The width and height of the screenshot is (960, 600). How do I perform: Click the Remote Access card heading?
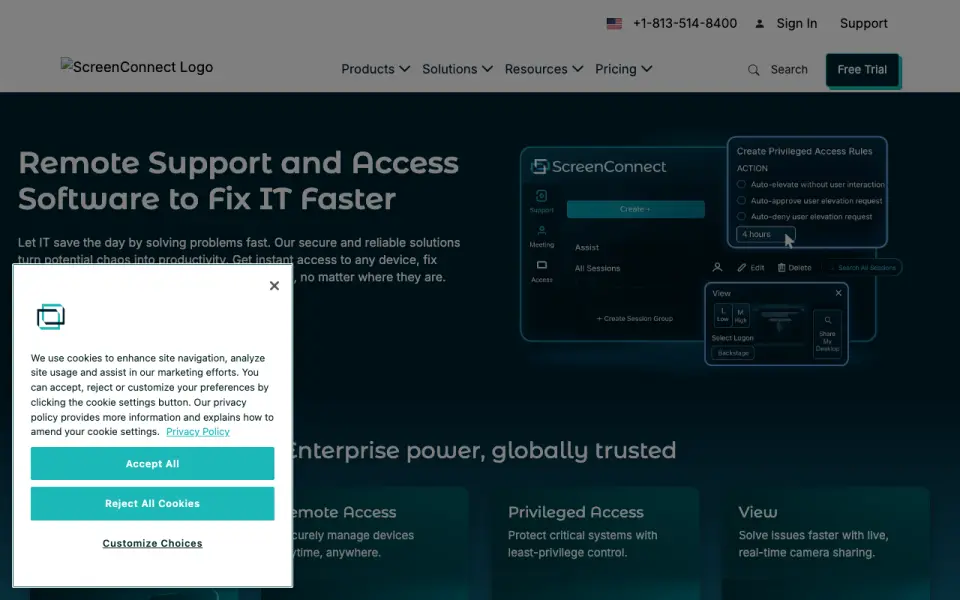pos(343,512)
